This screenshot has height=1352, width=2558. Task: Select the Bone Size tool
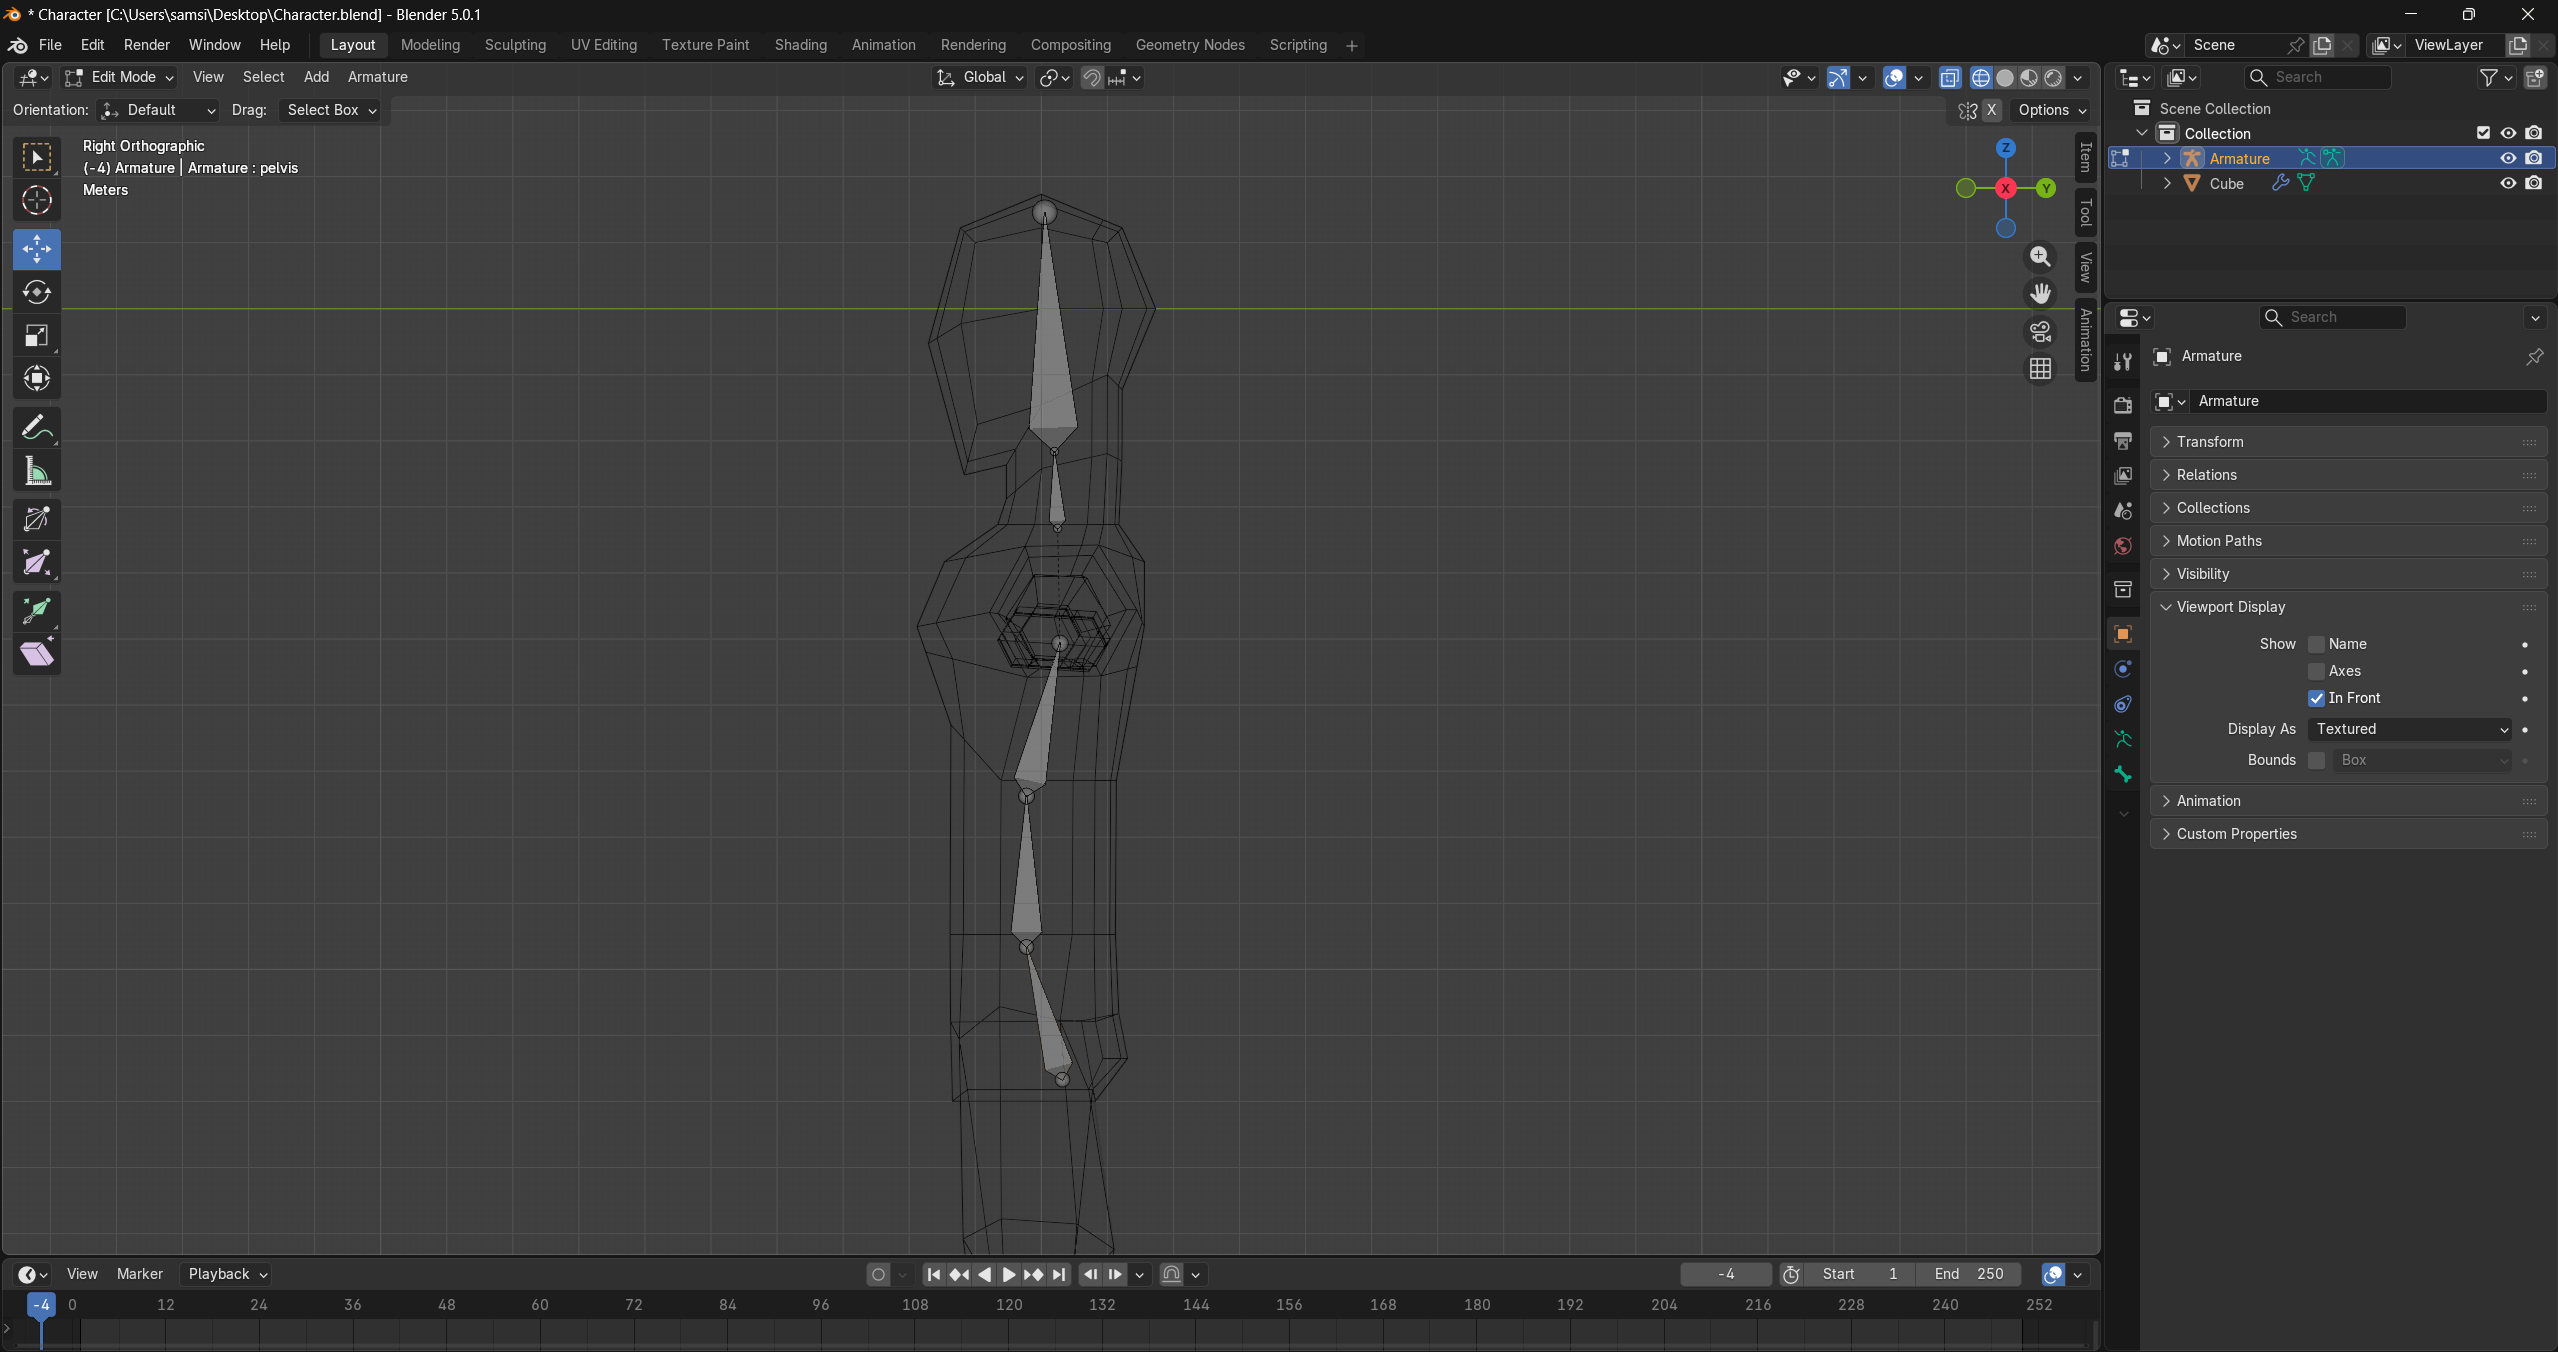click(37, 563)
